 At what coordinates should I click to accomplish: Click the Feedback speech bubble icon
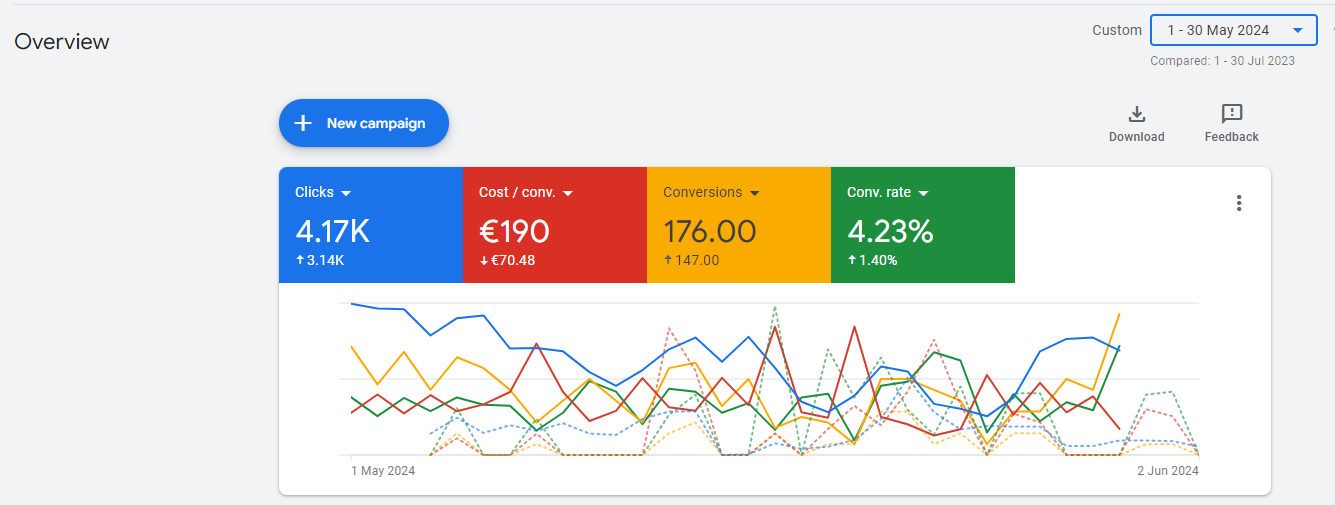[x=1231, y=114]
